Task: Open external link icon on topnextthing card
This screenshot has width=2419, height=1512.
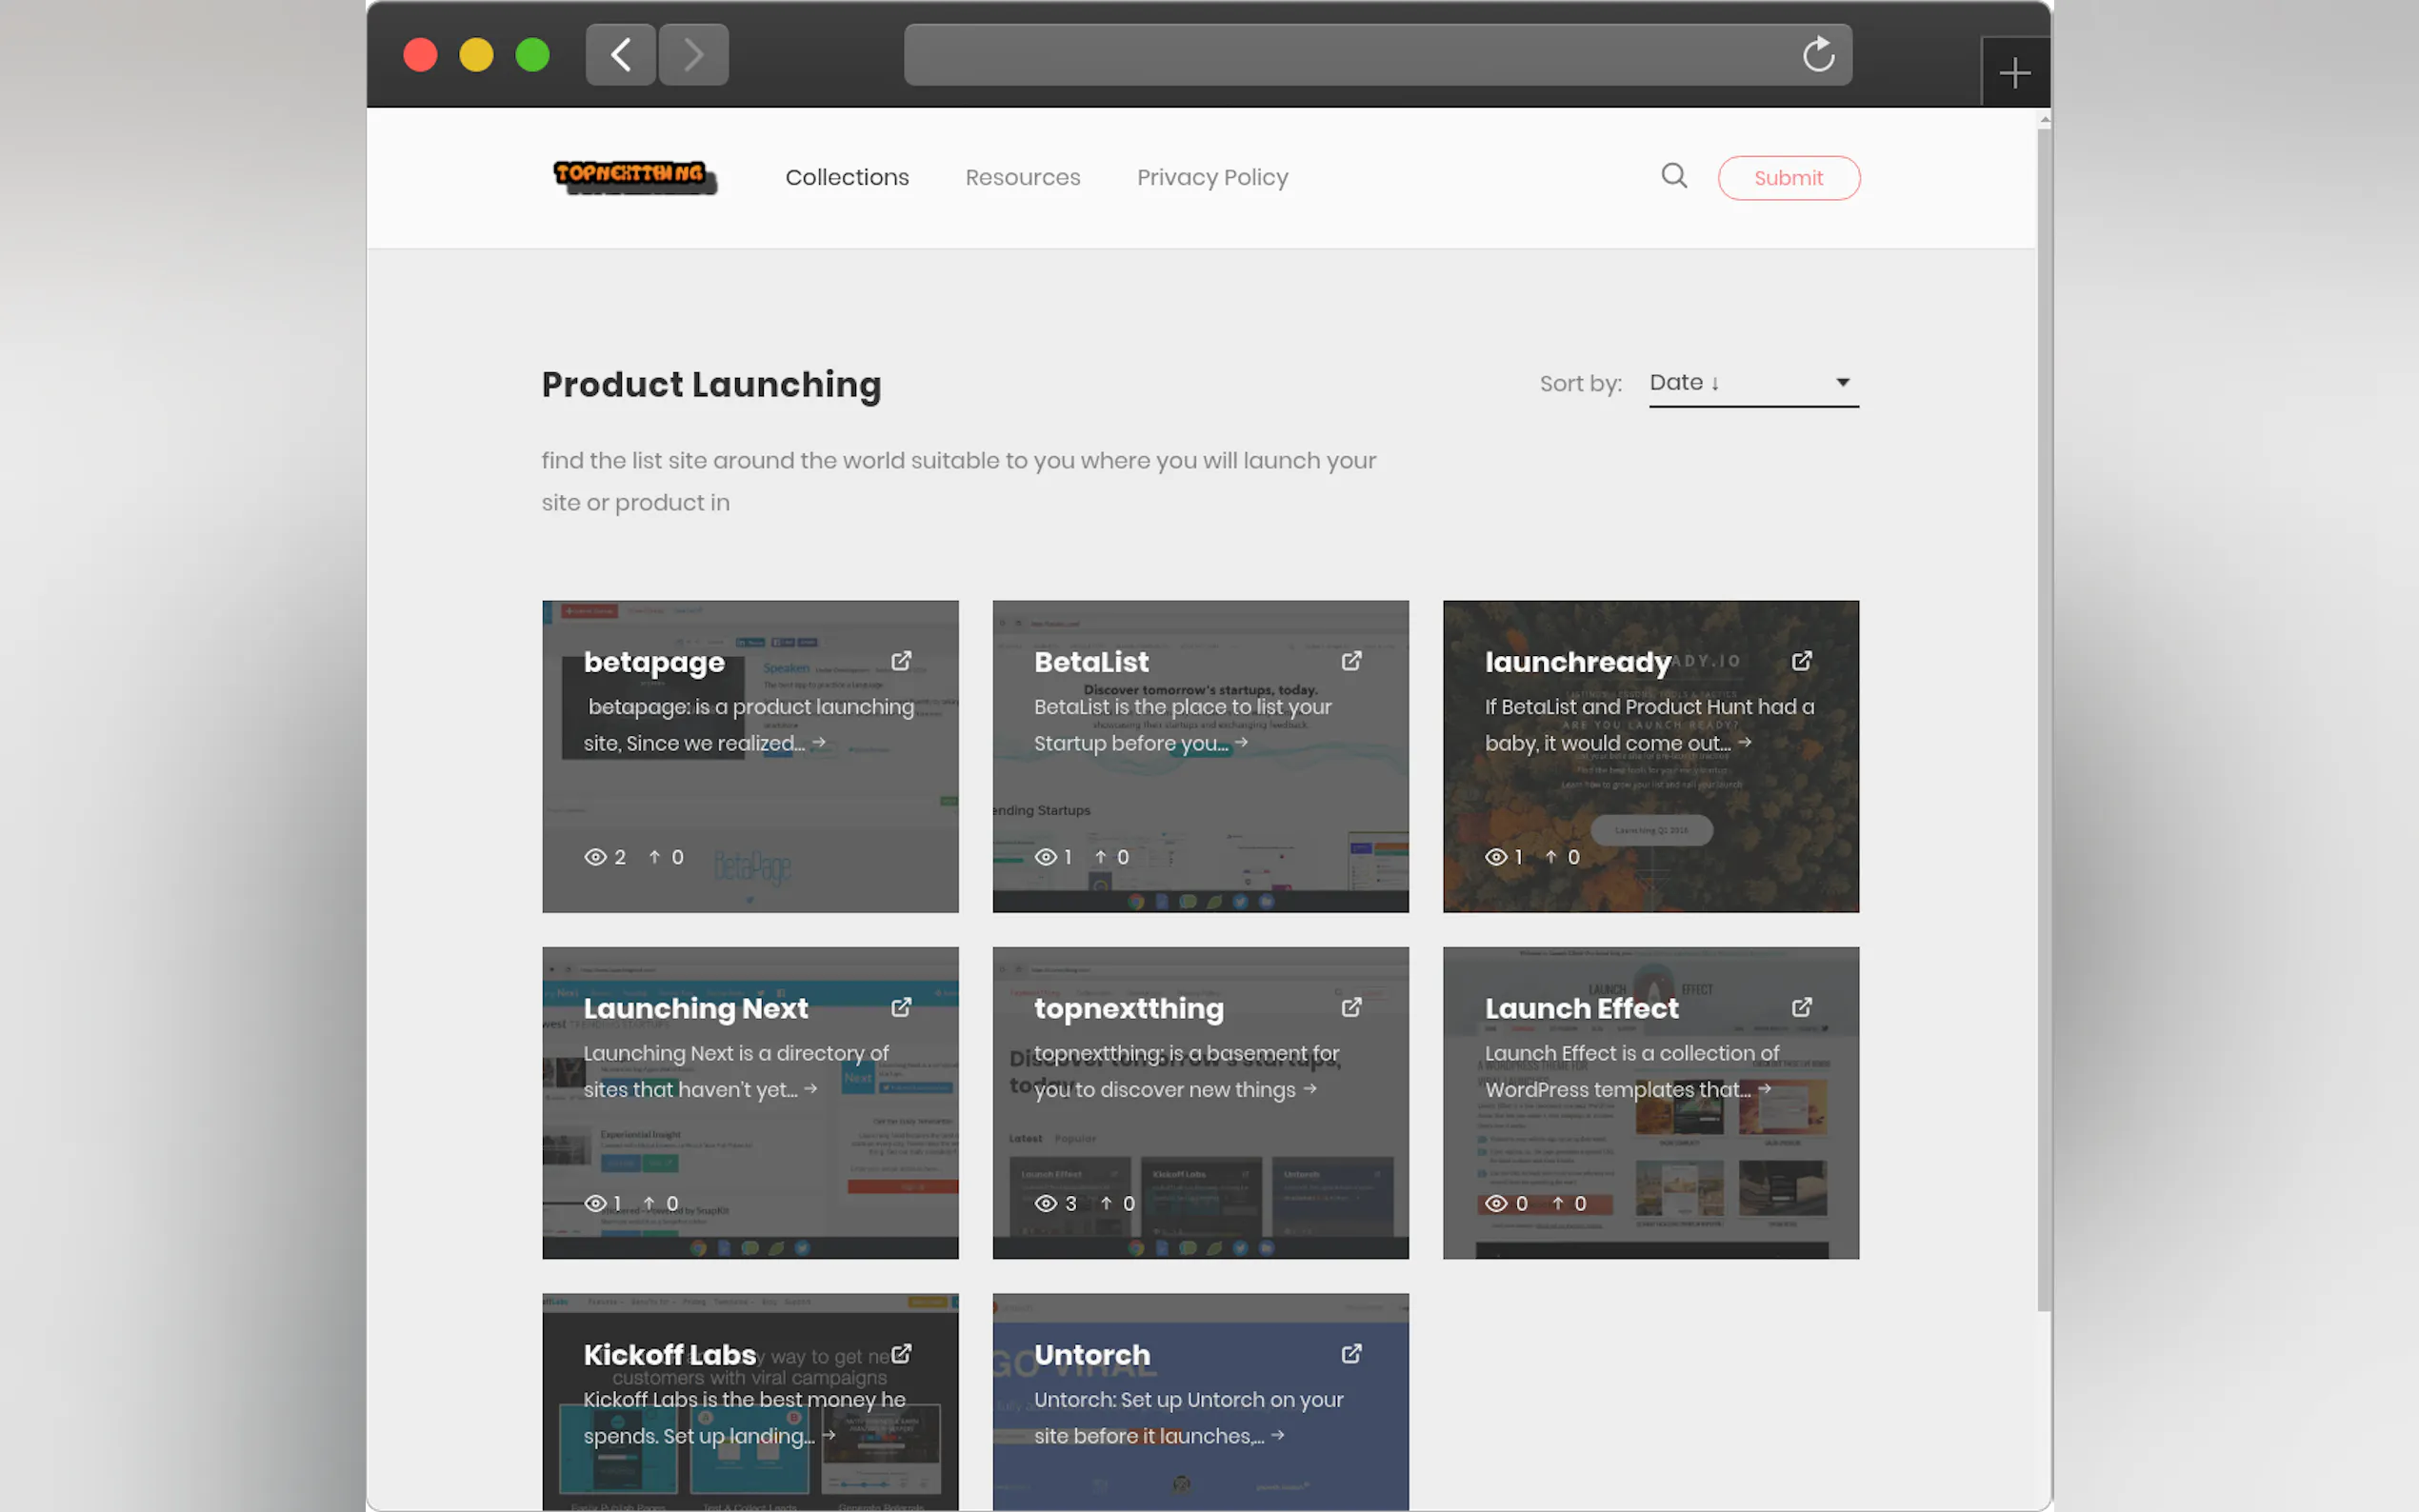Action: coord(1351,1007)
